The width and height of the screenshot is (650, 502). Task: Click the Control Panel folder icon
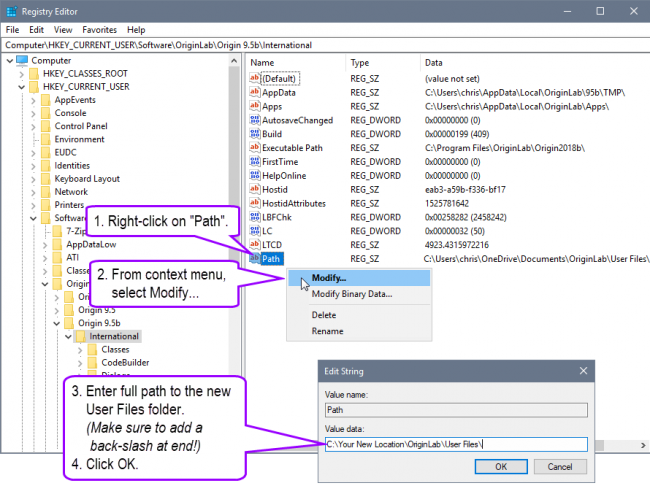[45, 126]
